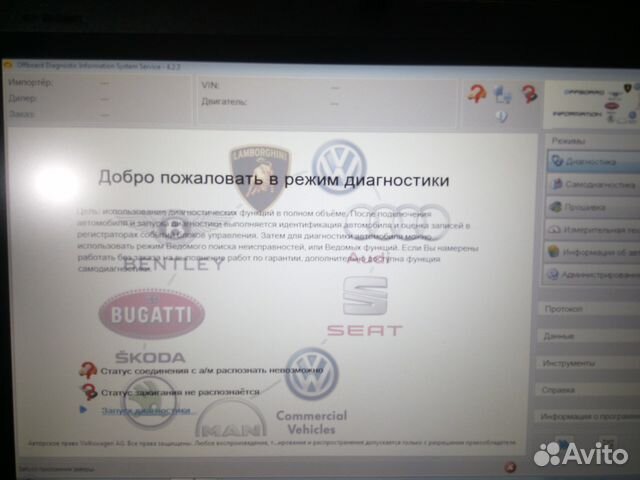Viewport: 640px width, 480px height.
Task: Click ignition status icon above Запуск диагностики
Action: [x=89, y=392]
